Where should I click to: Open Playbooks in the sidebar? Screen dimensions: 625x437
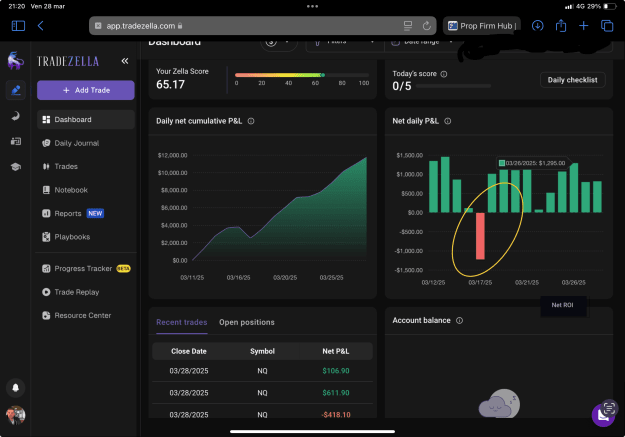click(86, 237)
